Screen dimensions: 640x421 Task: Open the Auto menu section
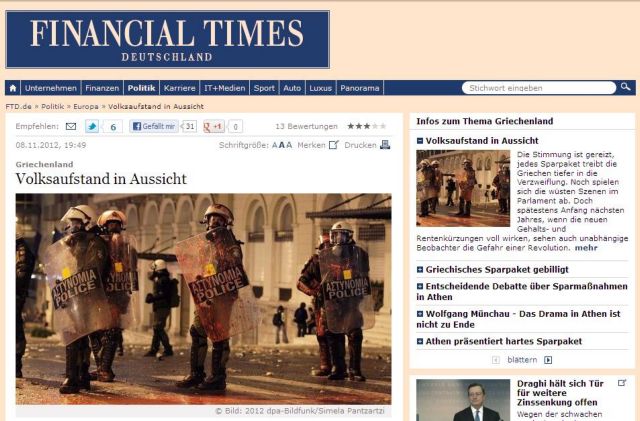tap(292, 88)
